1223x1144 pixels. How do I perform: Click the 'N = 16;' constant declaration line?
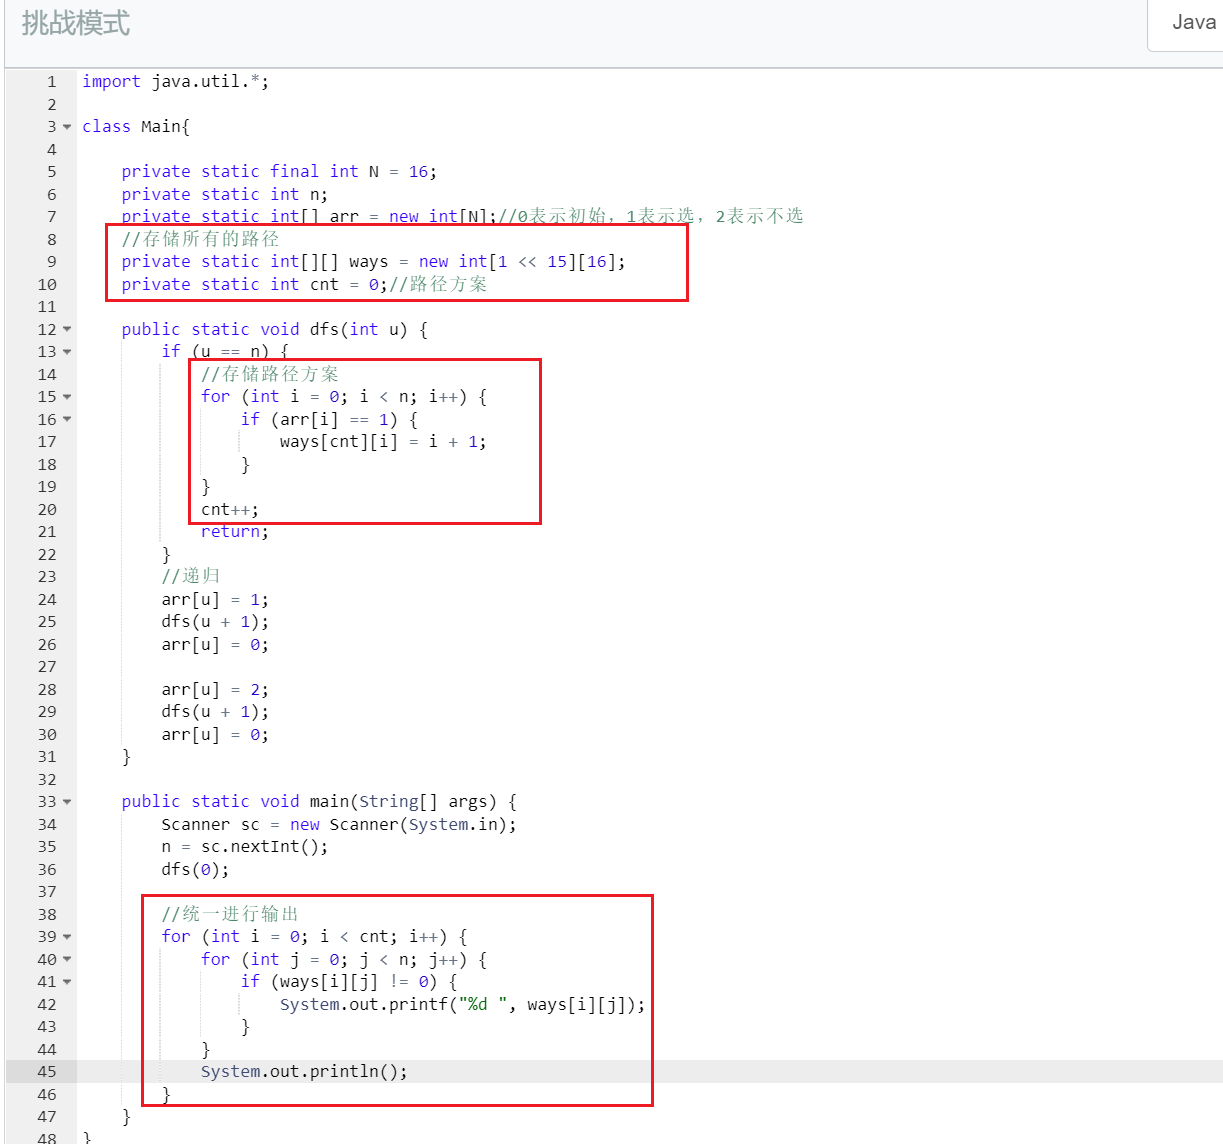pos(279,172)
